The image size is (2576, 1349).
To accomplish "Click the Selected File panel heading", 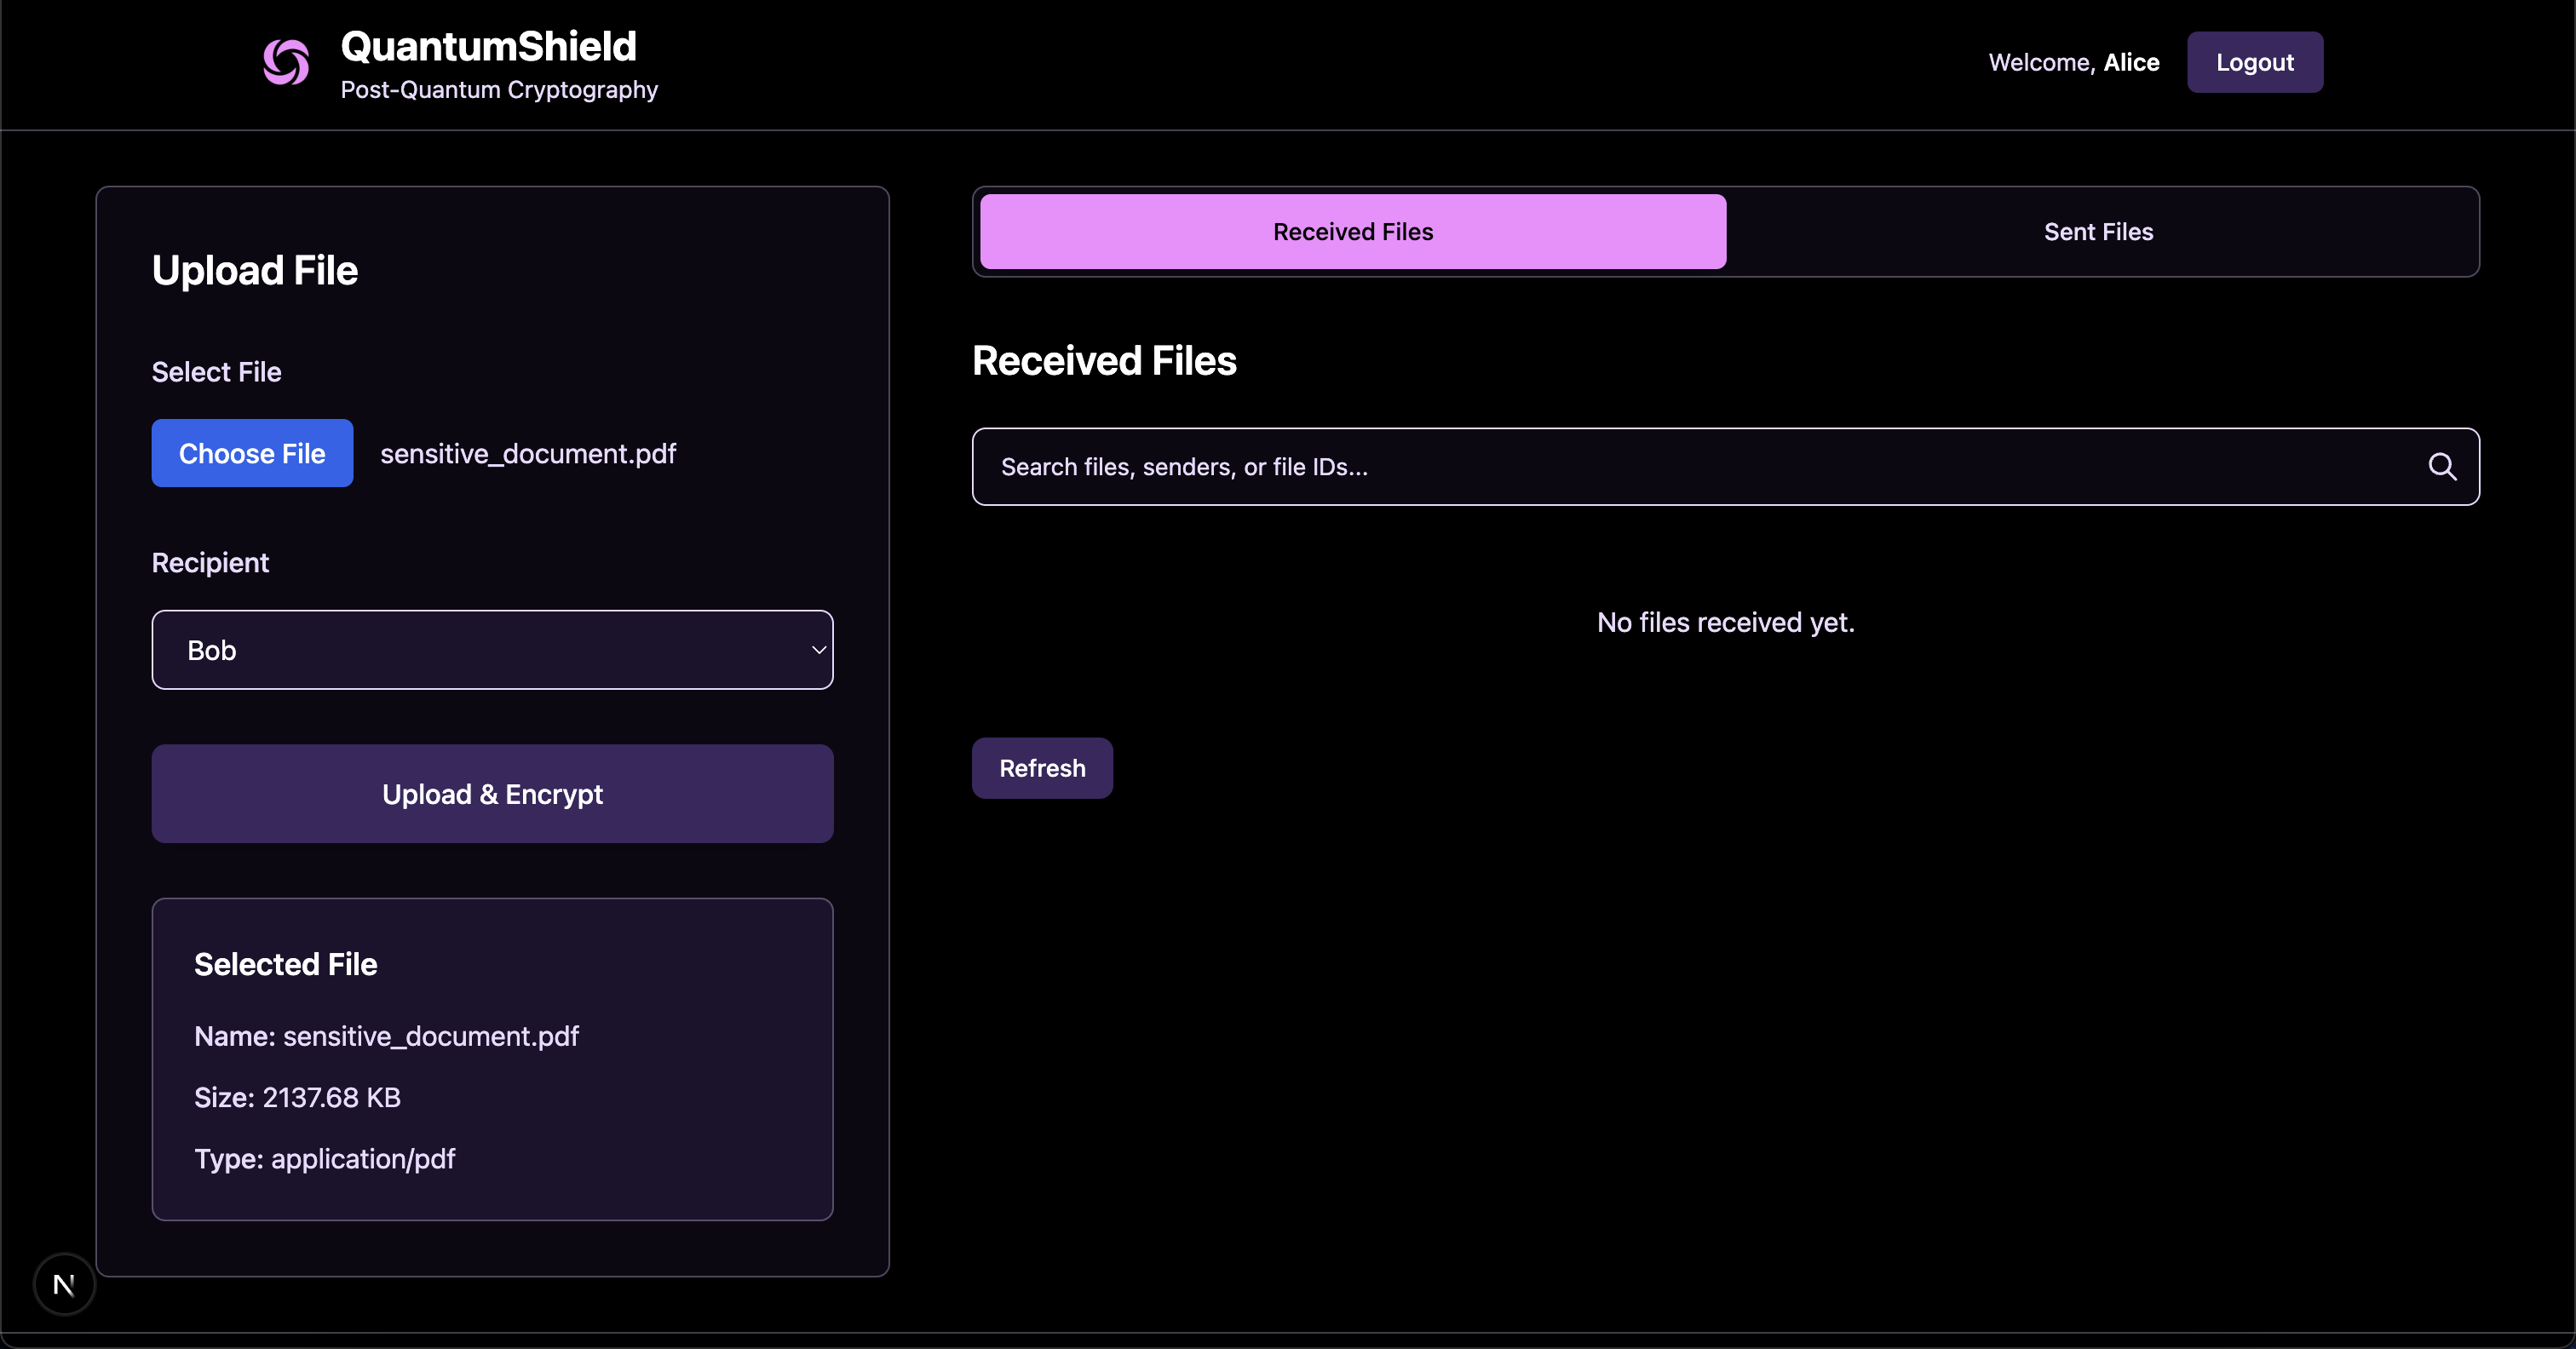I will (285, 964).
